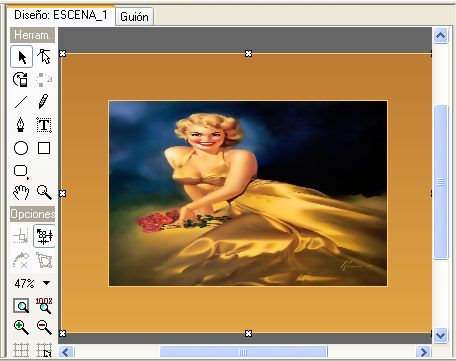
Task: Click the horizontal scrollbar right arrow
Action: (x=424, y=352)
